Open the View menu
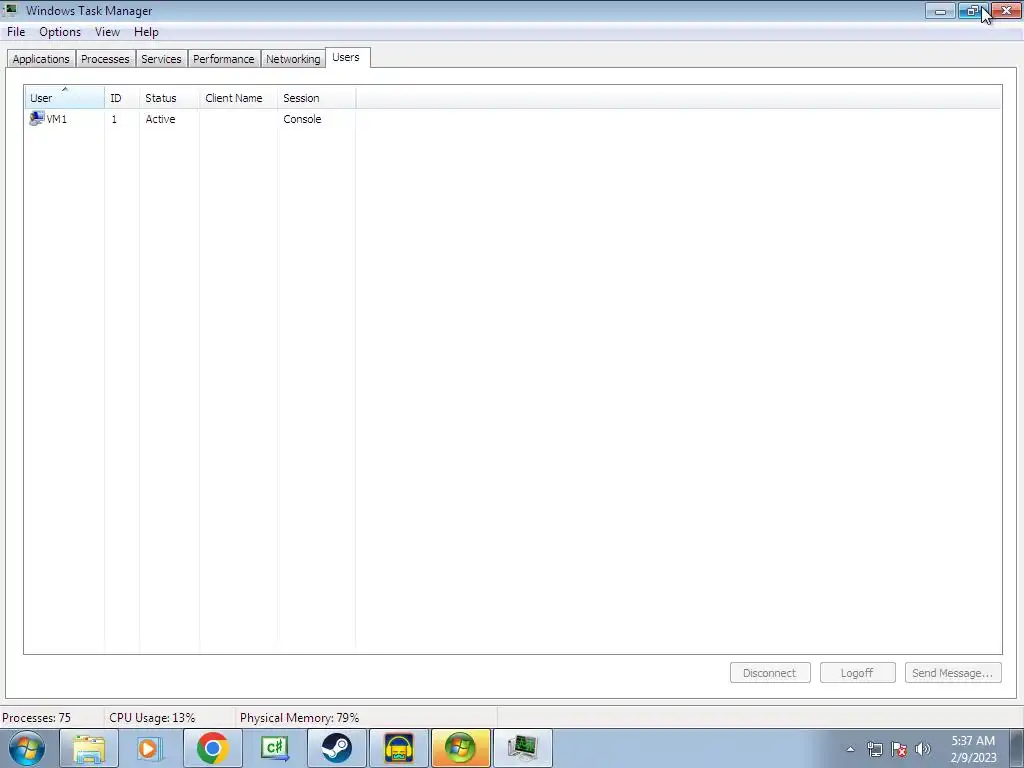Screen dimensions: 1024x768 [x=107, y=32]
